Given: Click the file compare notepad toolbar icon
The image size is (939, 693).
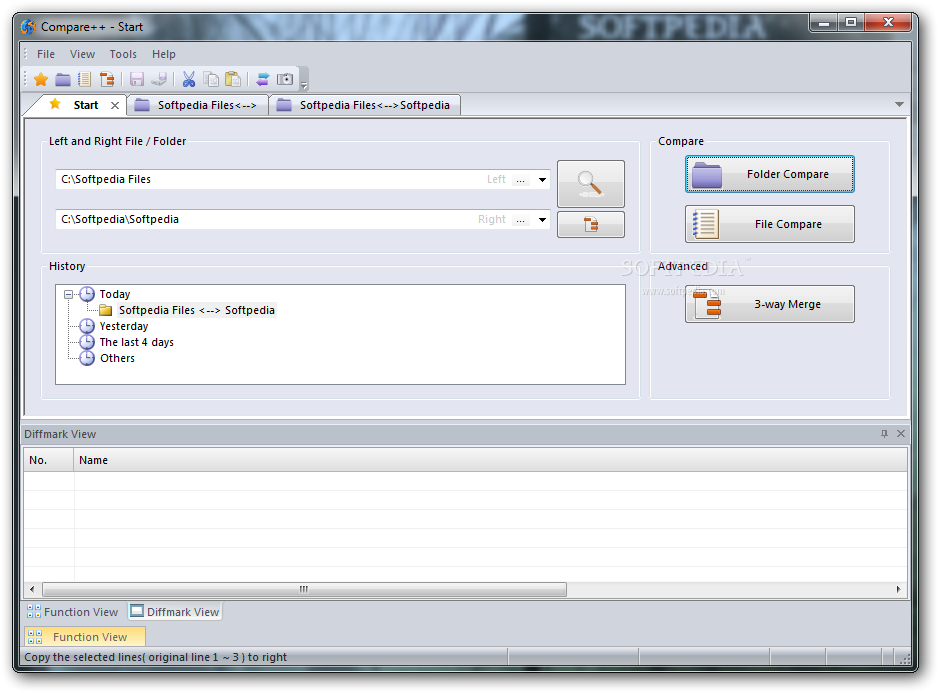Looking at the screenshot, I should (x=84, y=79).
